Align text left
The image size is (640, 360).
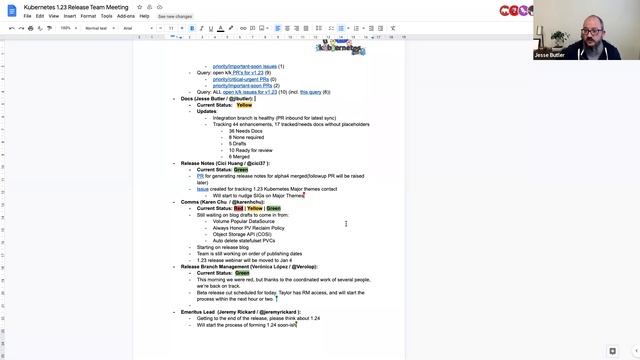click(278, 28)
